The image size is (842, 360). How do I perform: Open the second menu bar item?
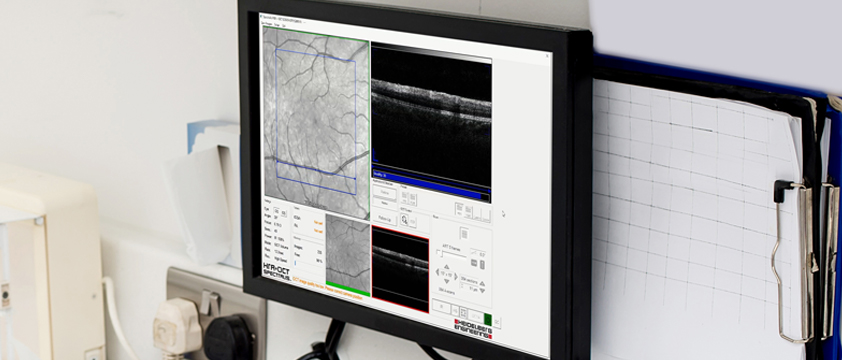pos(277,25)
